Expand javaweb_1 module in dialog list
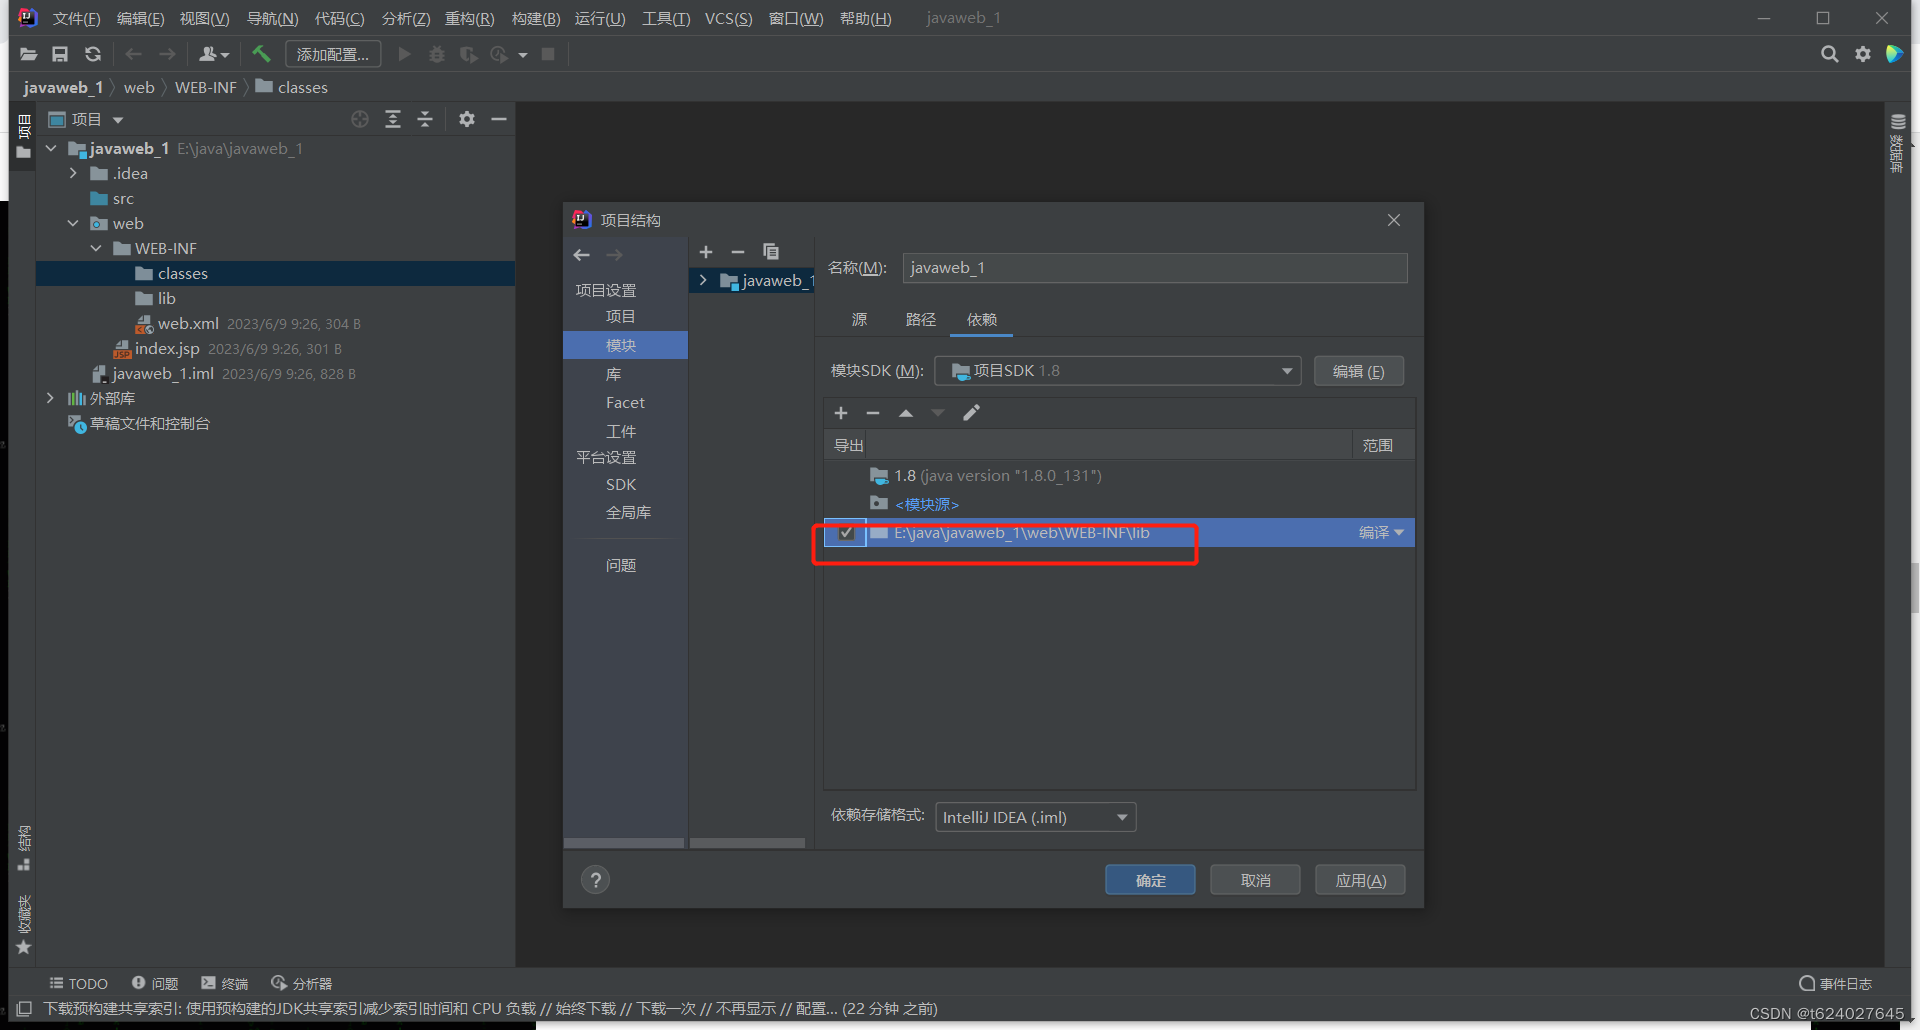The width and height of the screenshot is (1920, 1030). point(704,280)
